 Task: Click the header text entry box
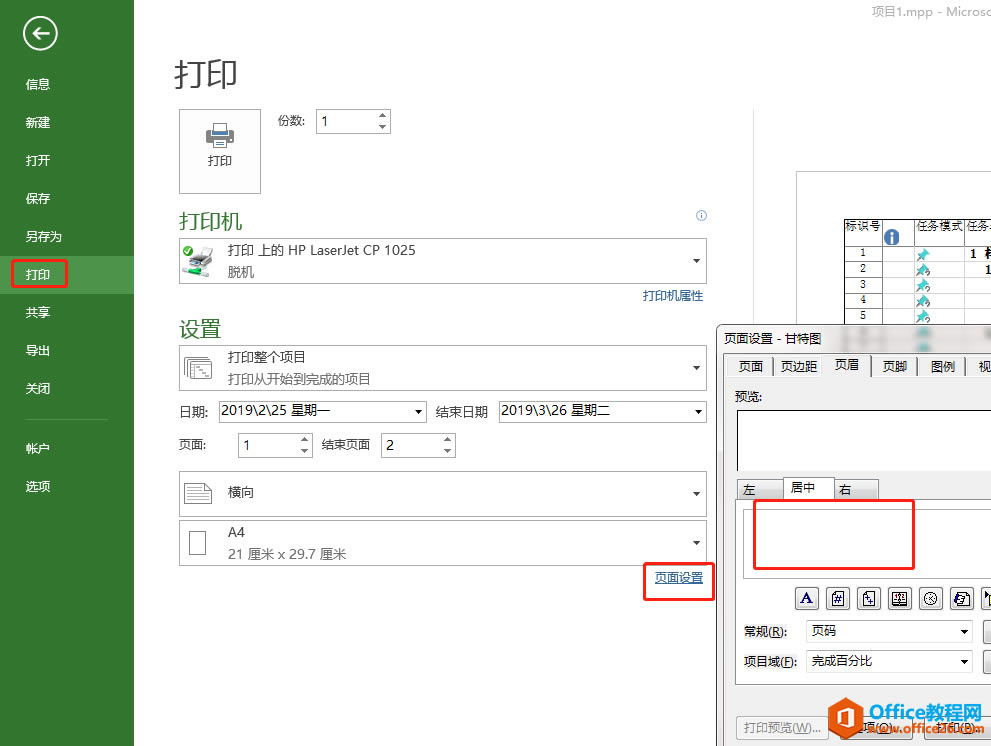point(866,543)
